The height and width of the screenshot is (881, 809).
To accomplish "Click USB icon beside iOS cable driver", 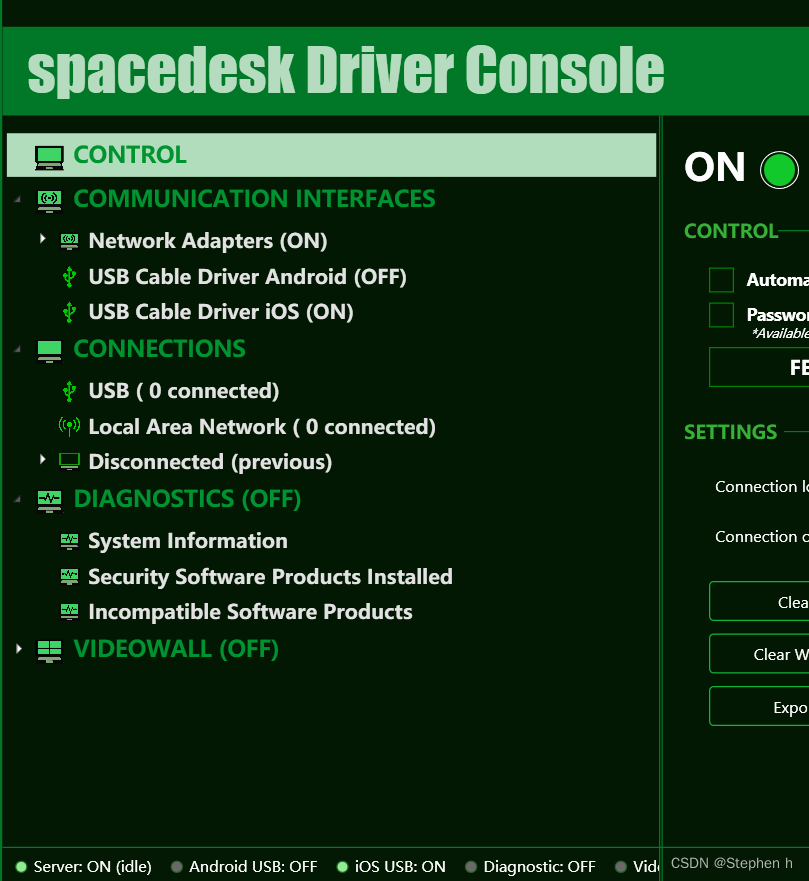I will (70, 312).
